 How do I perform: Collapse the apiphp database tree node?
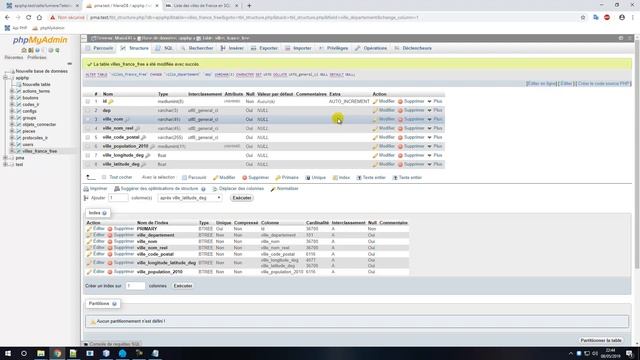click(x=6, y=78)
